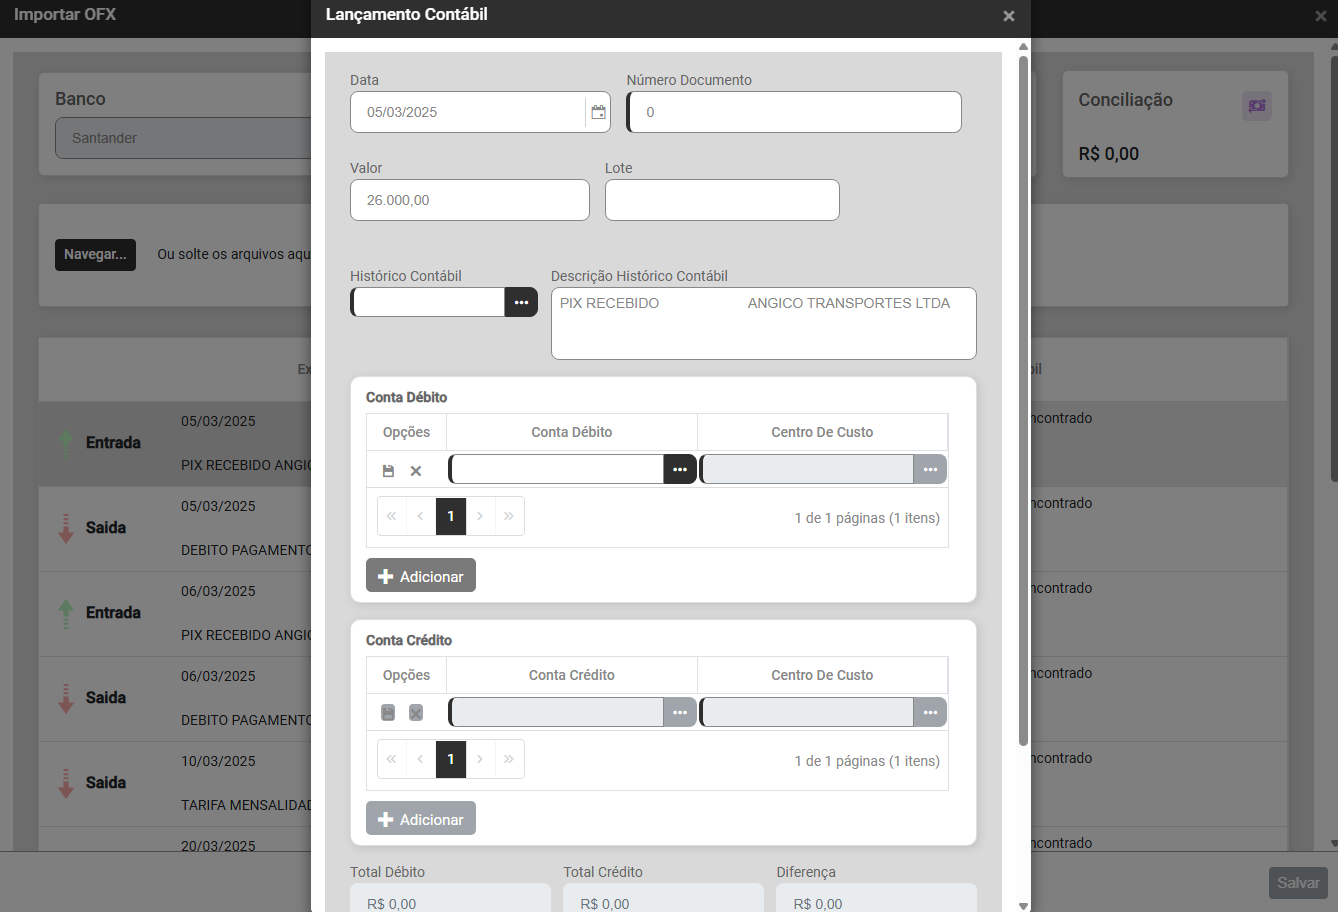
Task: Select page 1 in Conta Débito pager
Action: click(451, 516)
